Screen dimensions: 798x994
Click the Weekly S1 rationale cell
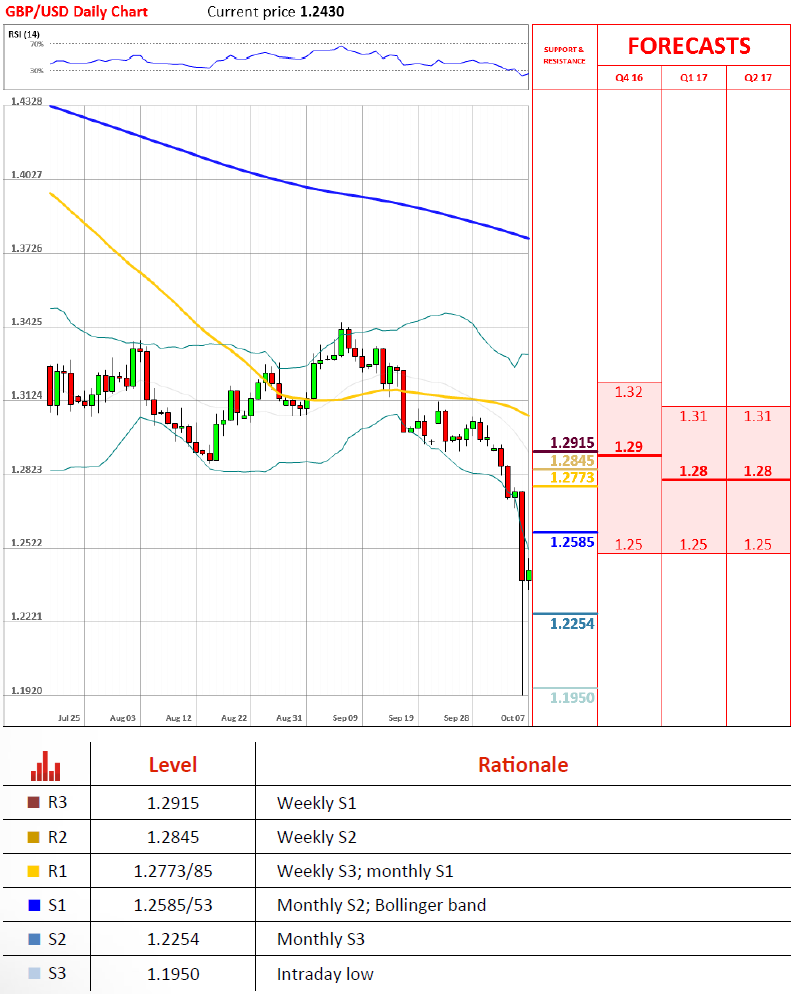[x=317, y=803]
